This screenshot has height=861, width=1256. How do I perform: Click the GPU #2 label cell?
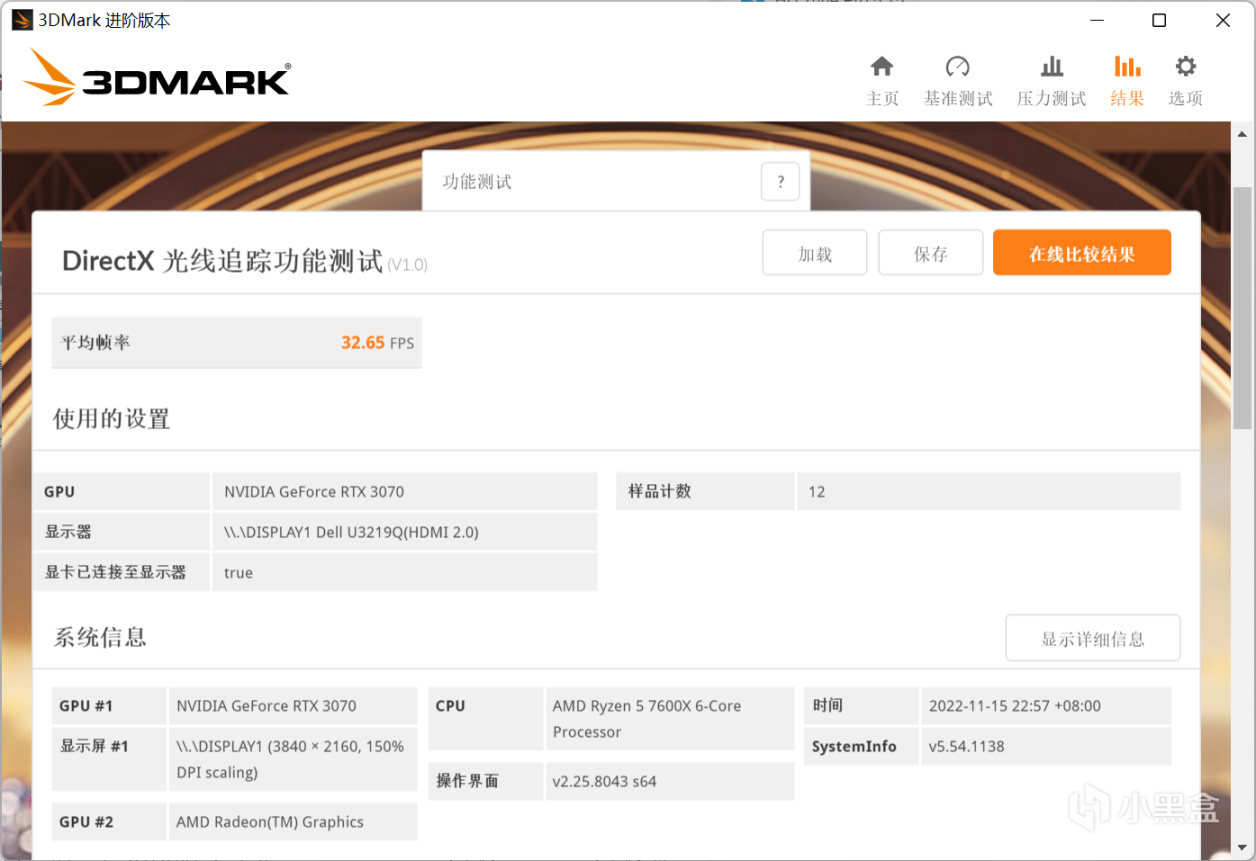109,822
